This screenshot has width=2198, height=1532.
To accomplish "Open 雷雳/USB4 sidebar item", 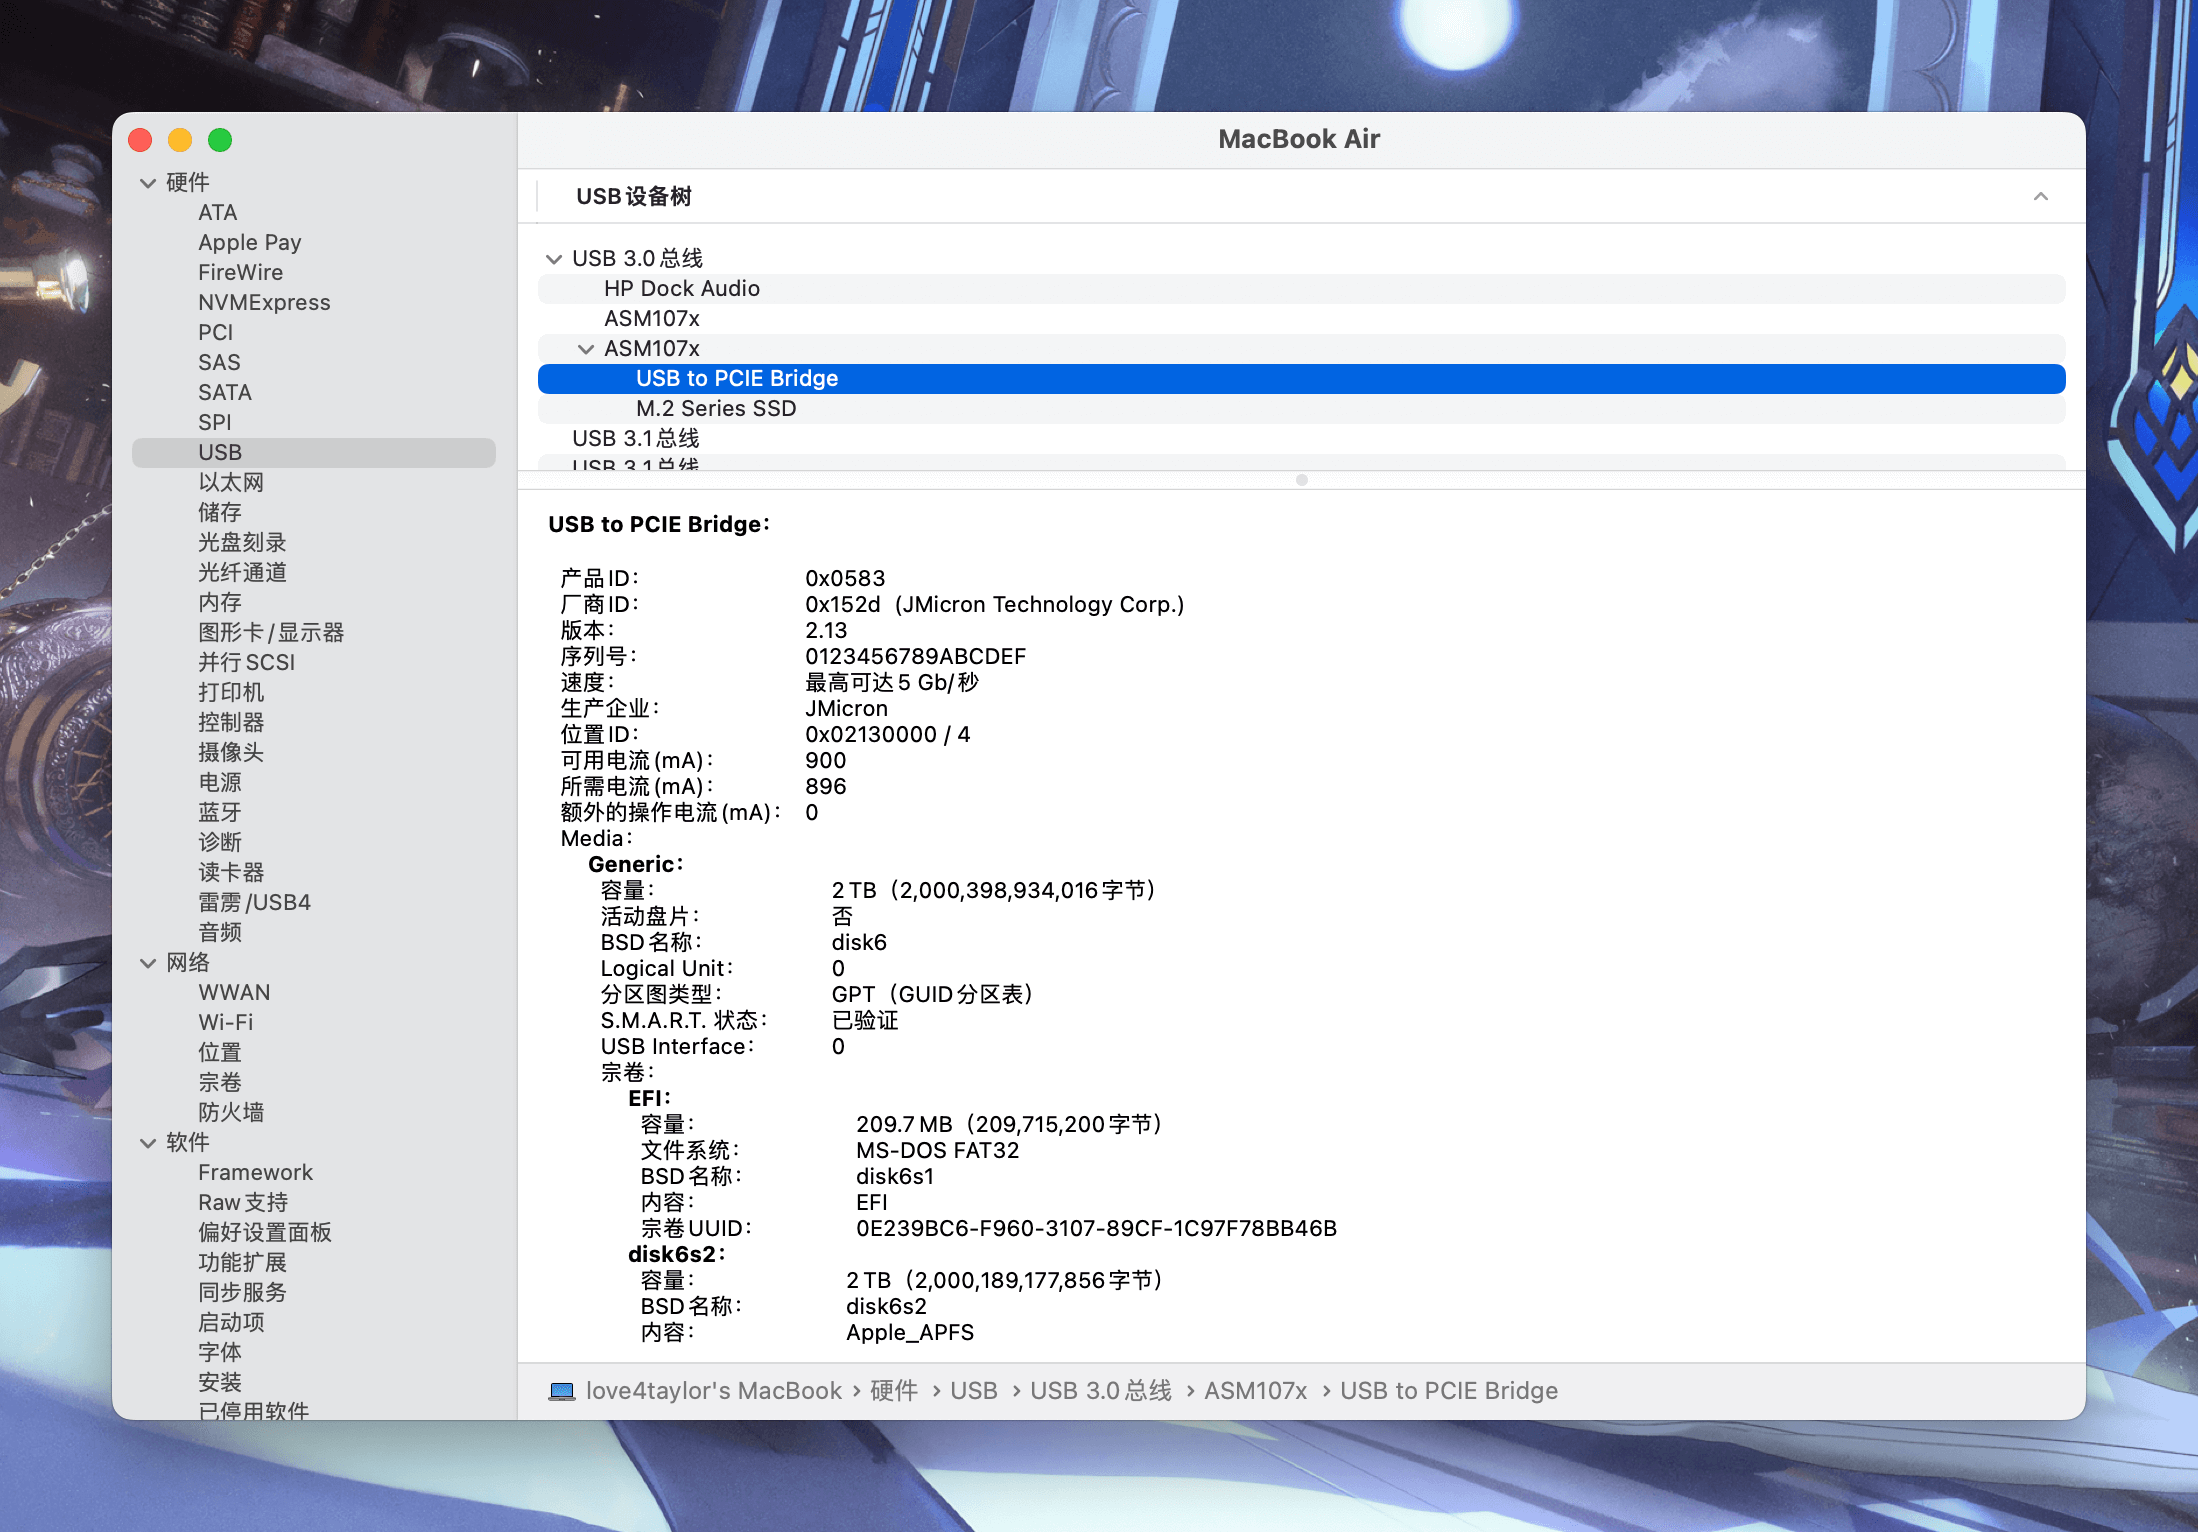I will (x=254, y=903).
